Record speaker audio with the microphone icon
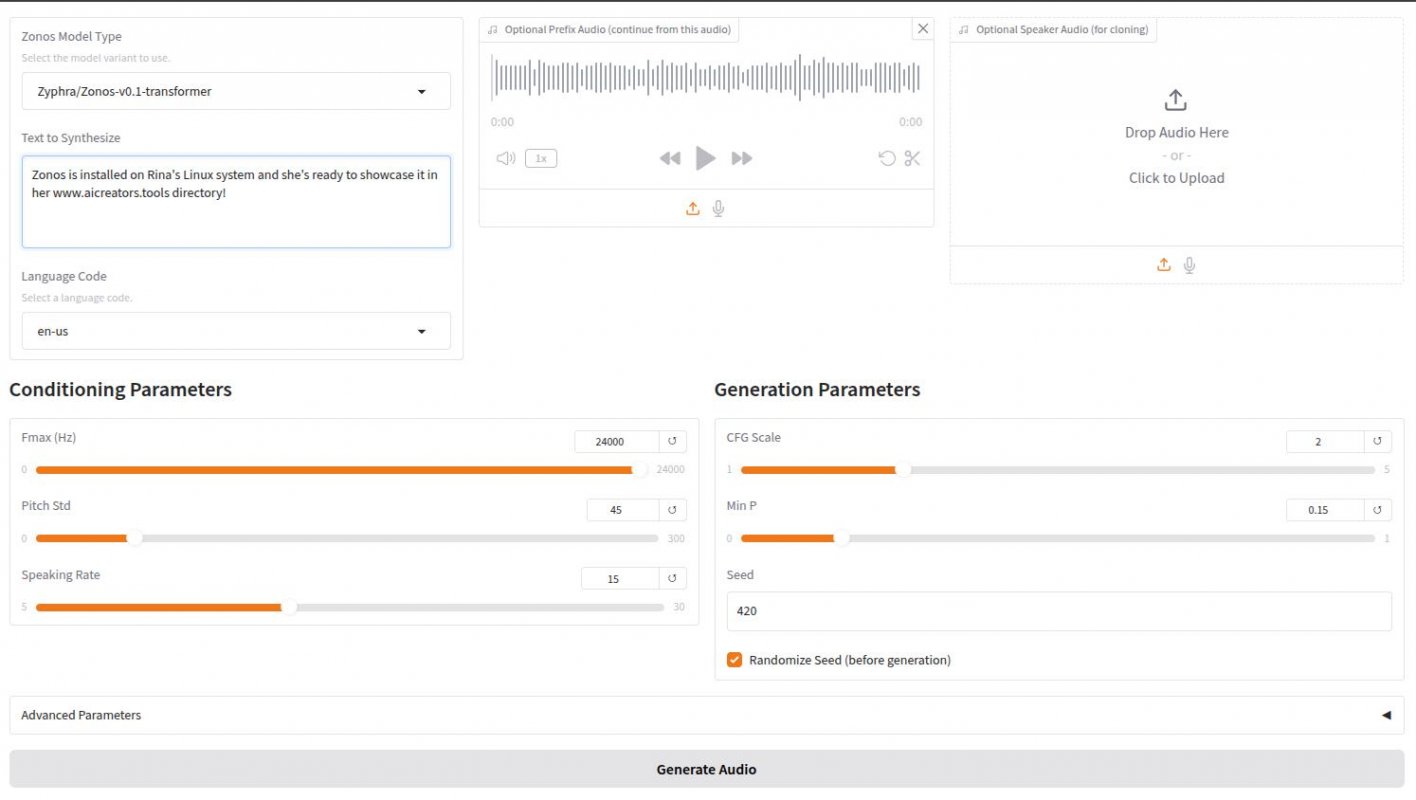The width and height of the screenshot is (1416, 800). (x=1189, y=264)
